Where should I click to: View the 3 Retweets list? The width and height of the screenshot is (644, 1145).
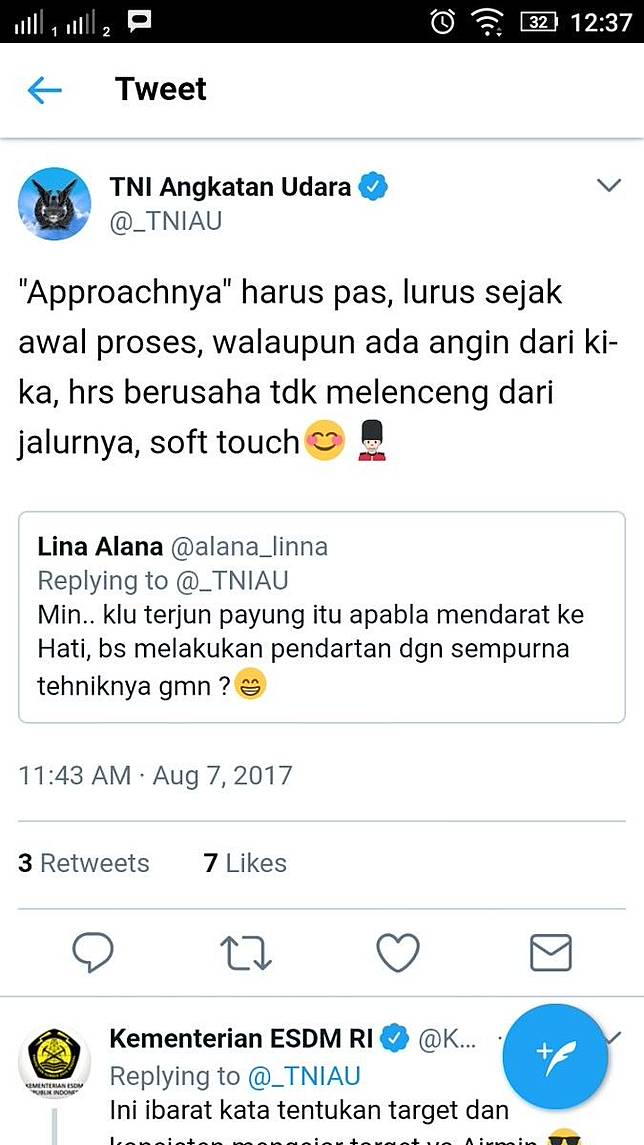tap(83, 862)
